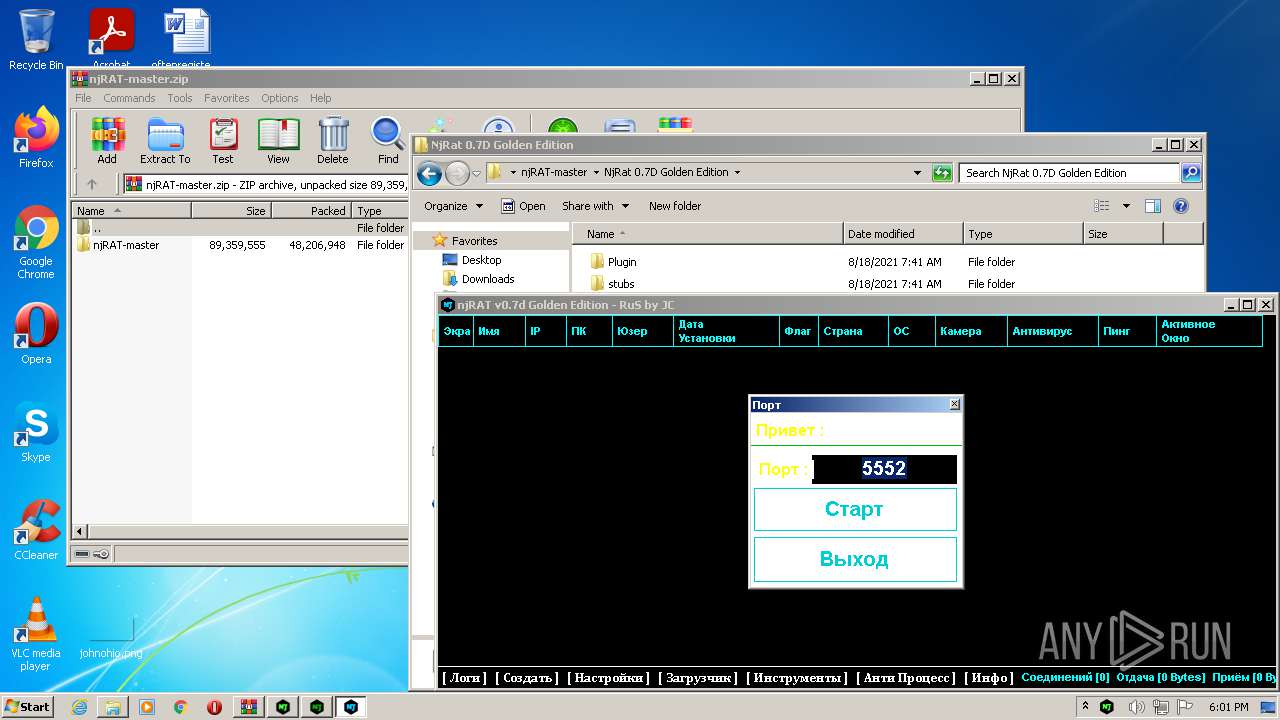
Task: Open the Start menu
Action: 28,707
